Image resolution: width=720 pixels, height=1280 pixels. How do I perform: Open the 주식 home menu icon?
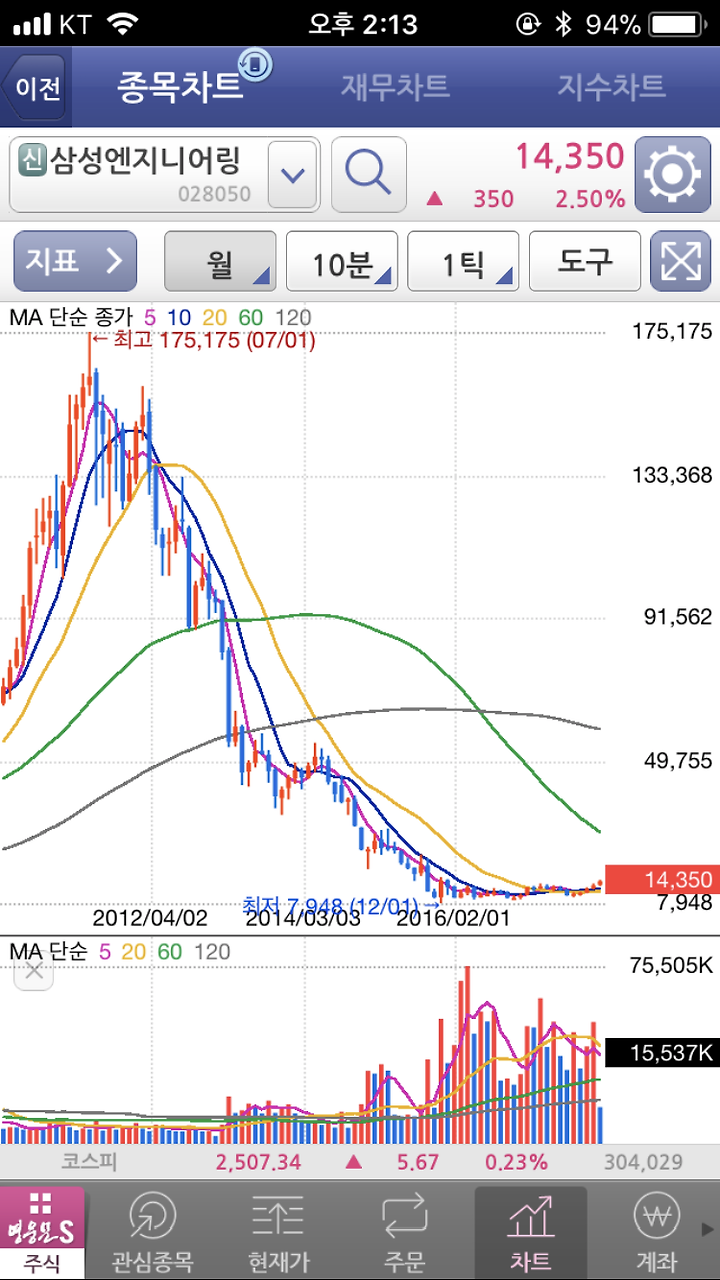42,1233
